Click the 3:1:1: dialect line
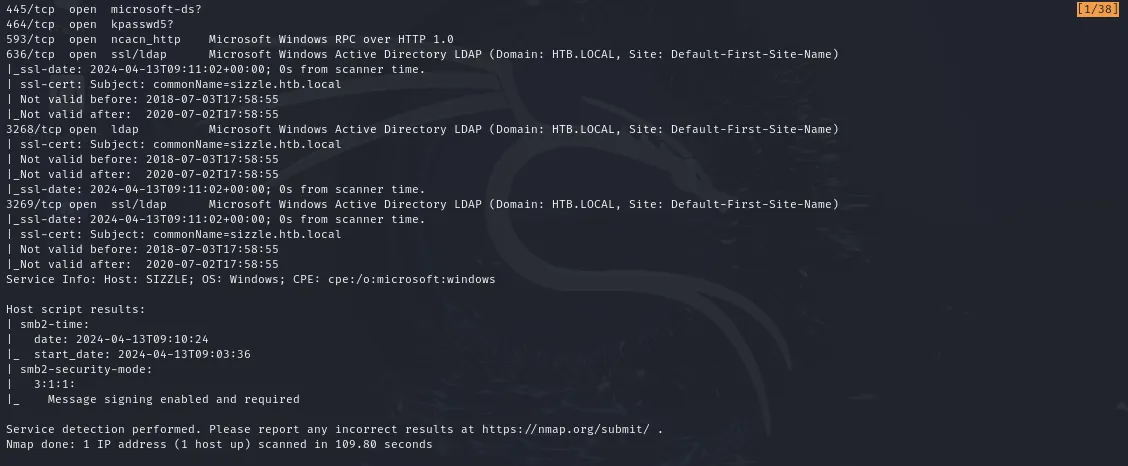 click(54, 384)
